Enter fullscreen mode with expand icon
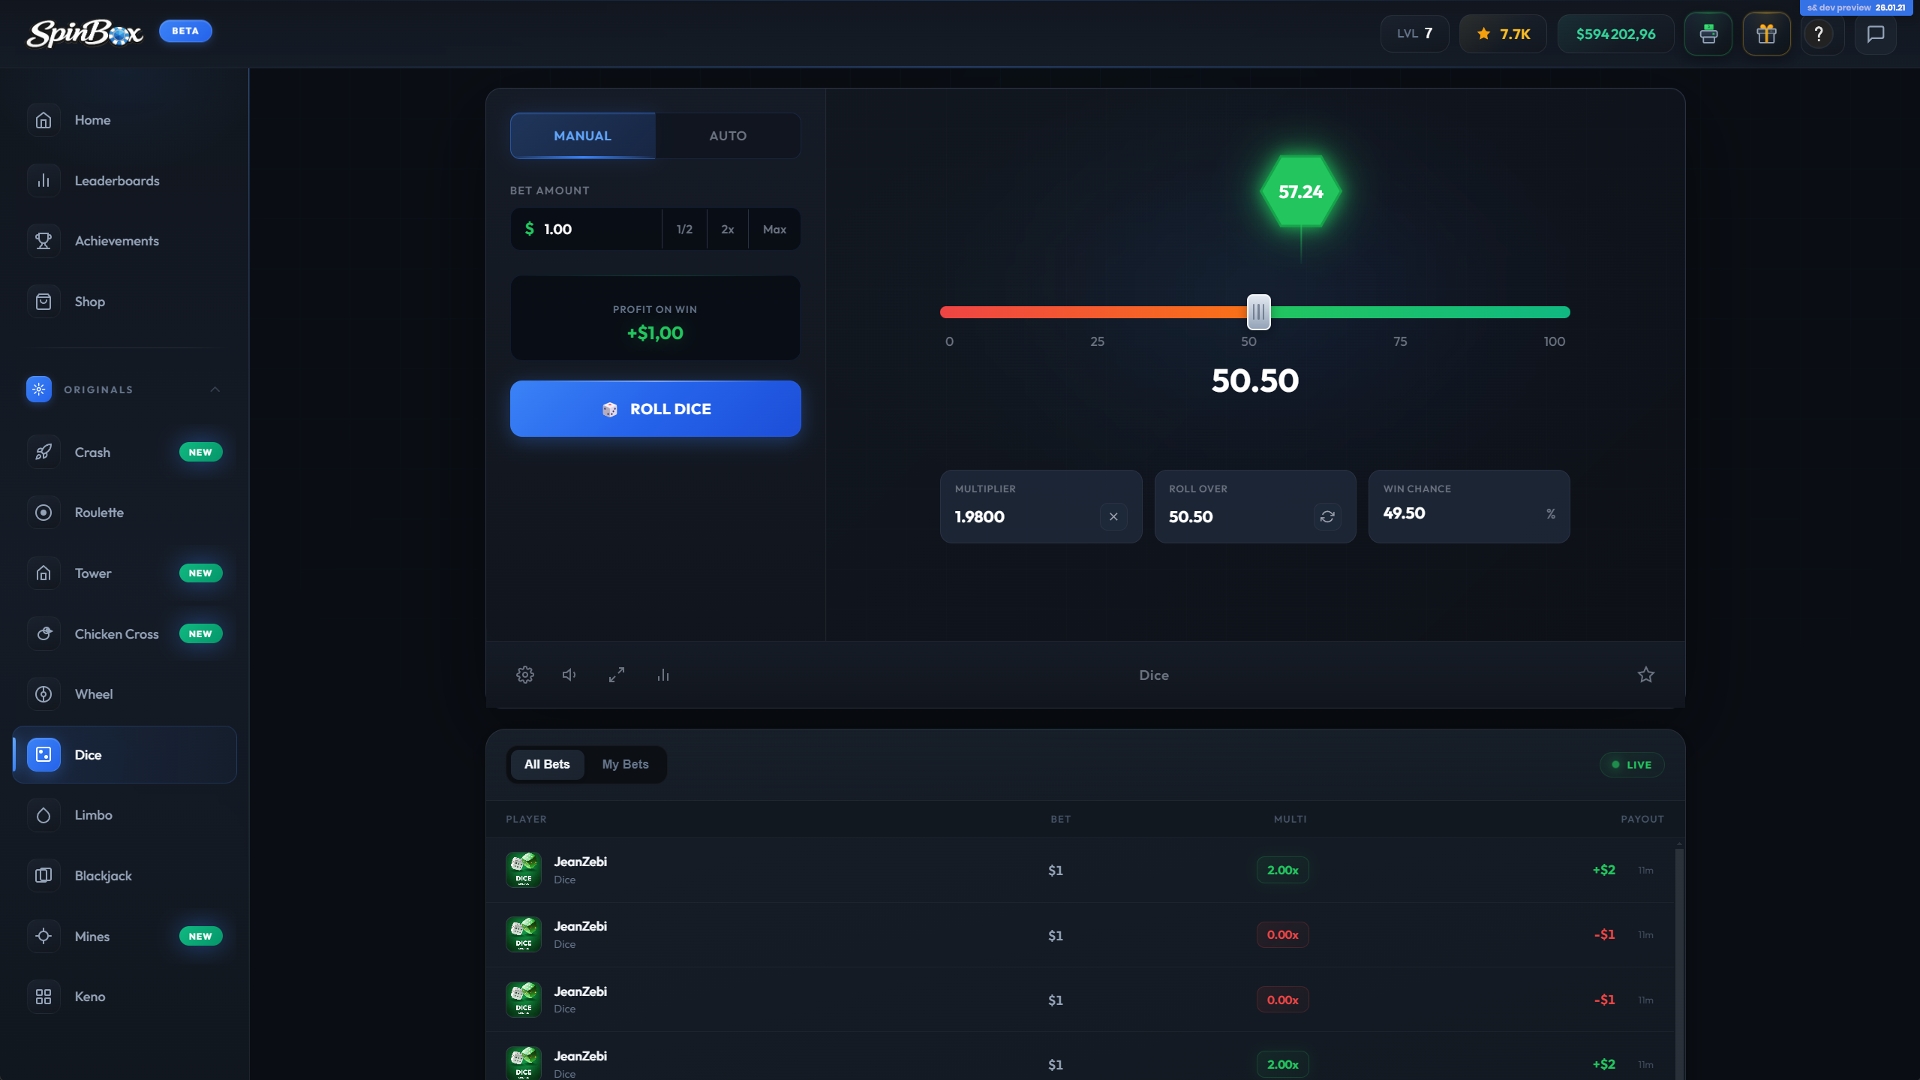This screenshot has width=1920, height=1080. (616, 675)
